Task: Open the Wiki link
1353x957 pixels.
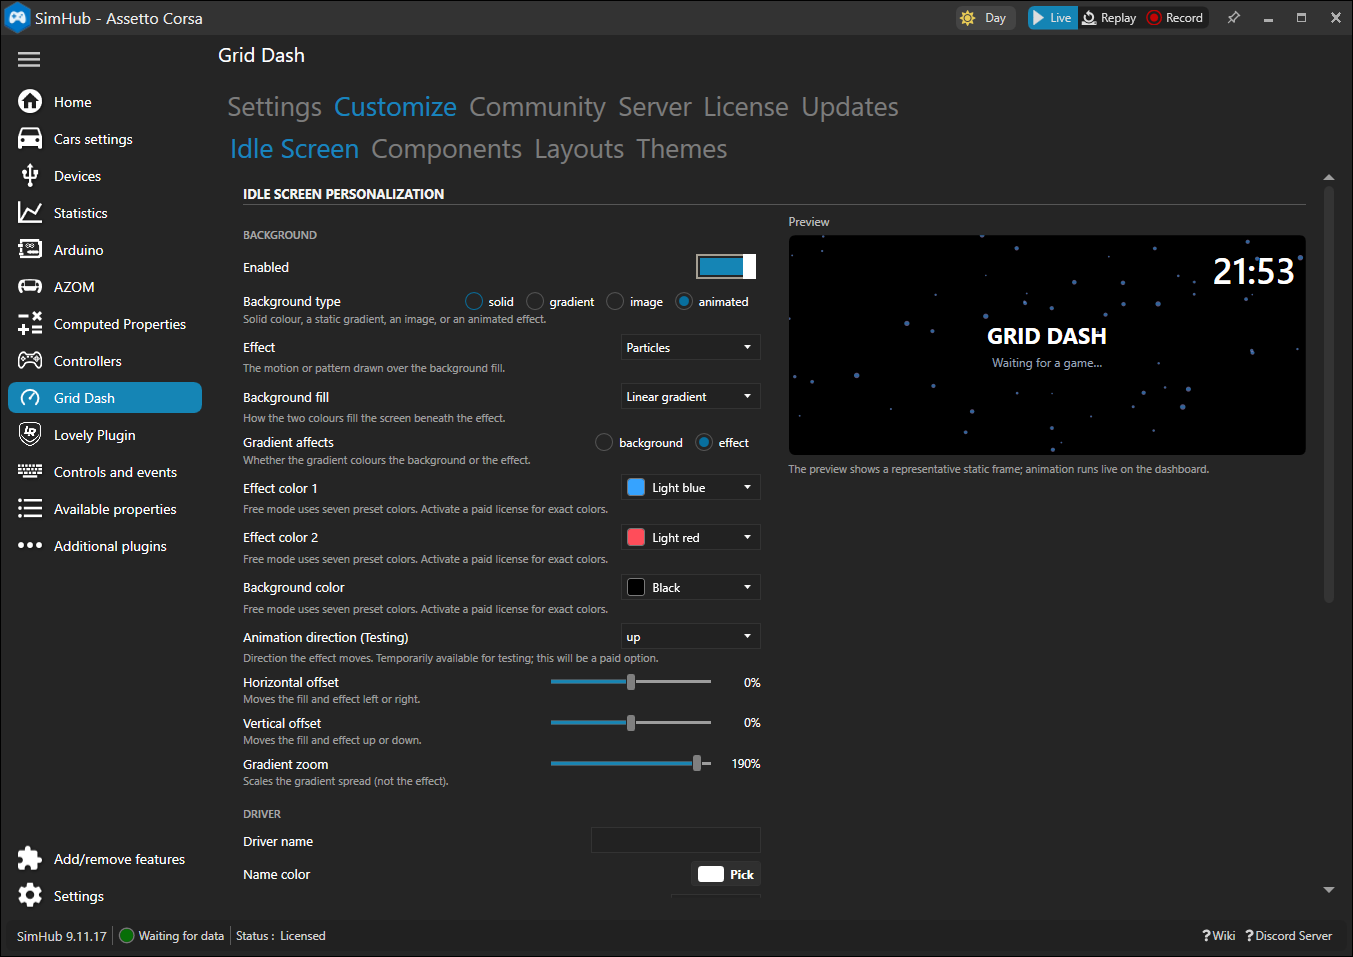Action: pyautogui.click(x=1219, y=936)
